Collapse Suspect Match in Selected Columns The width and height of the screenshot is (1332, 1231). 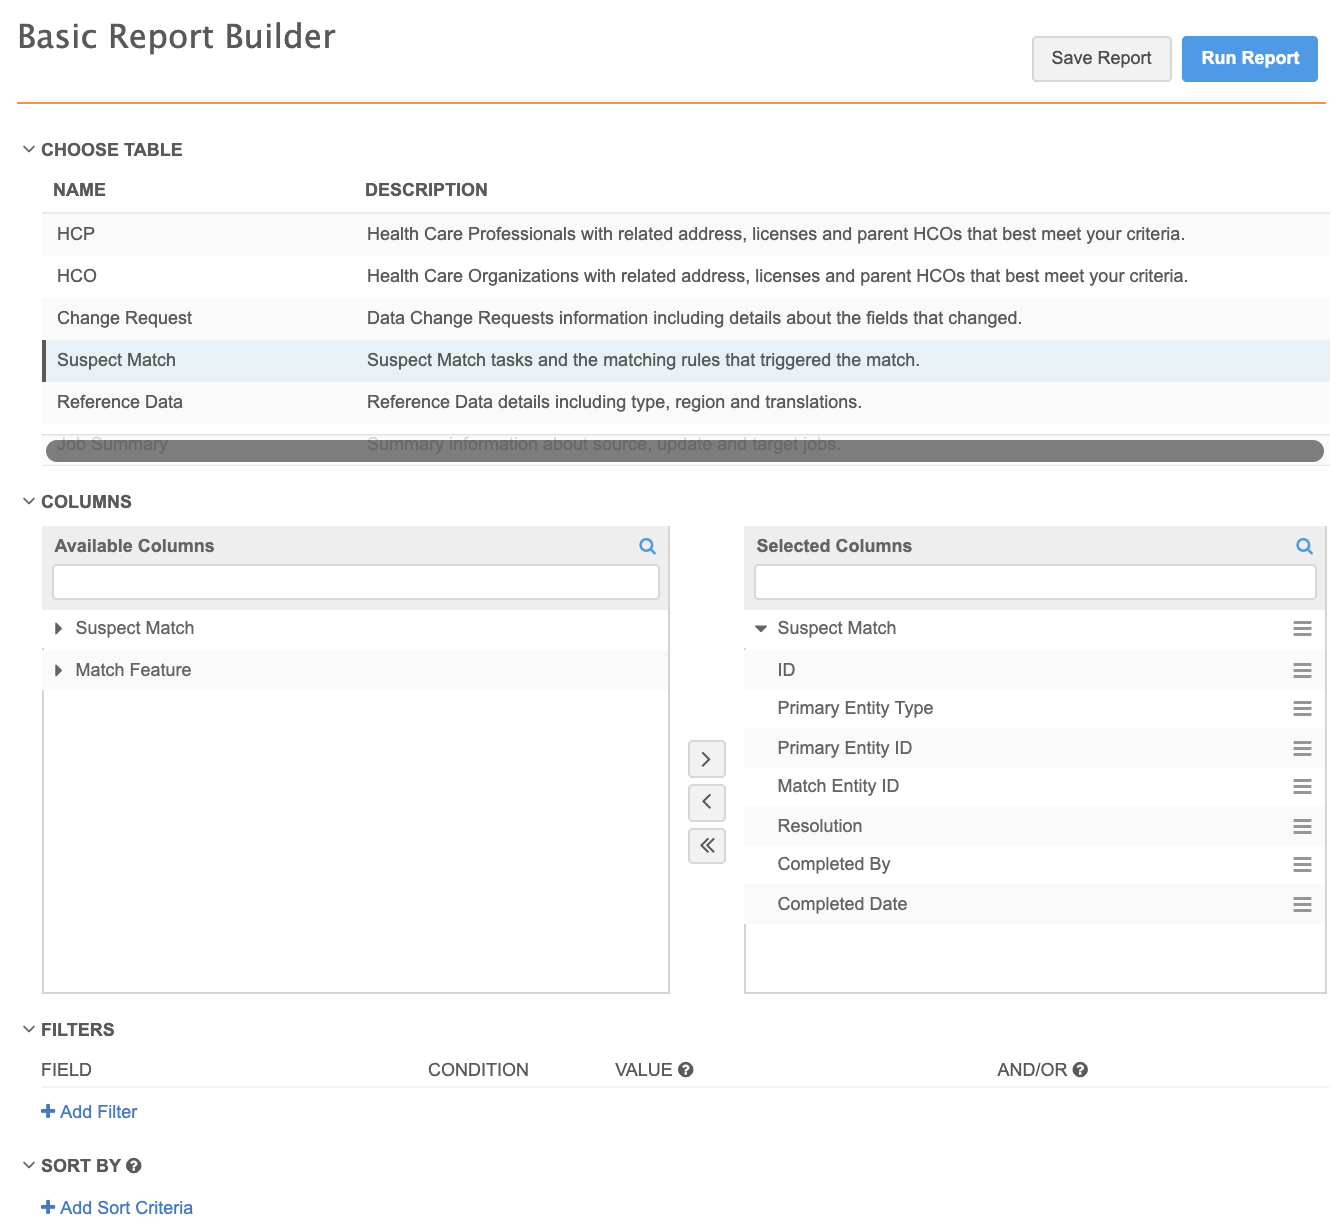coord(761,628)
